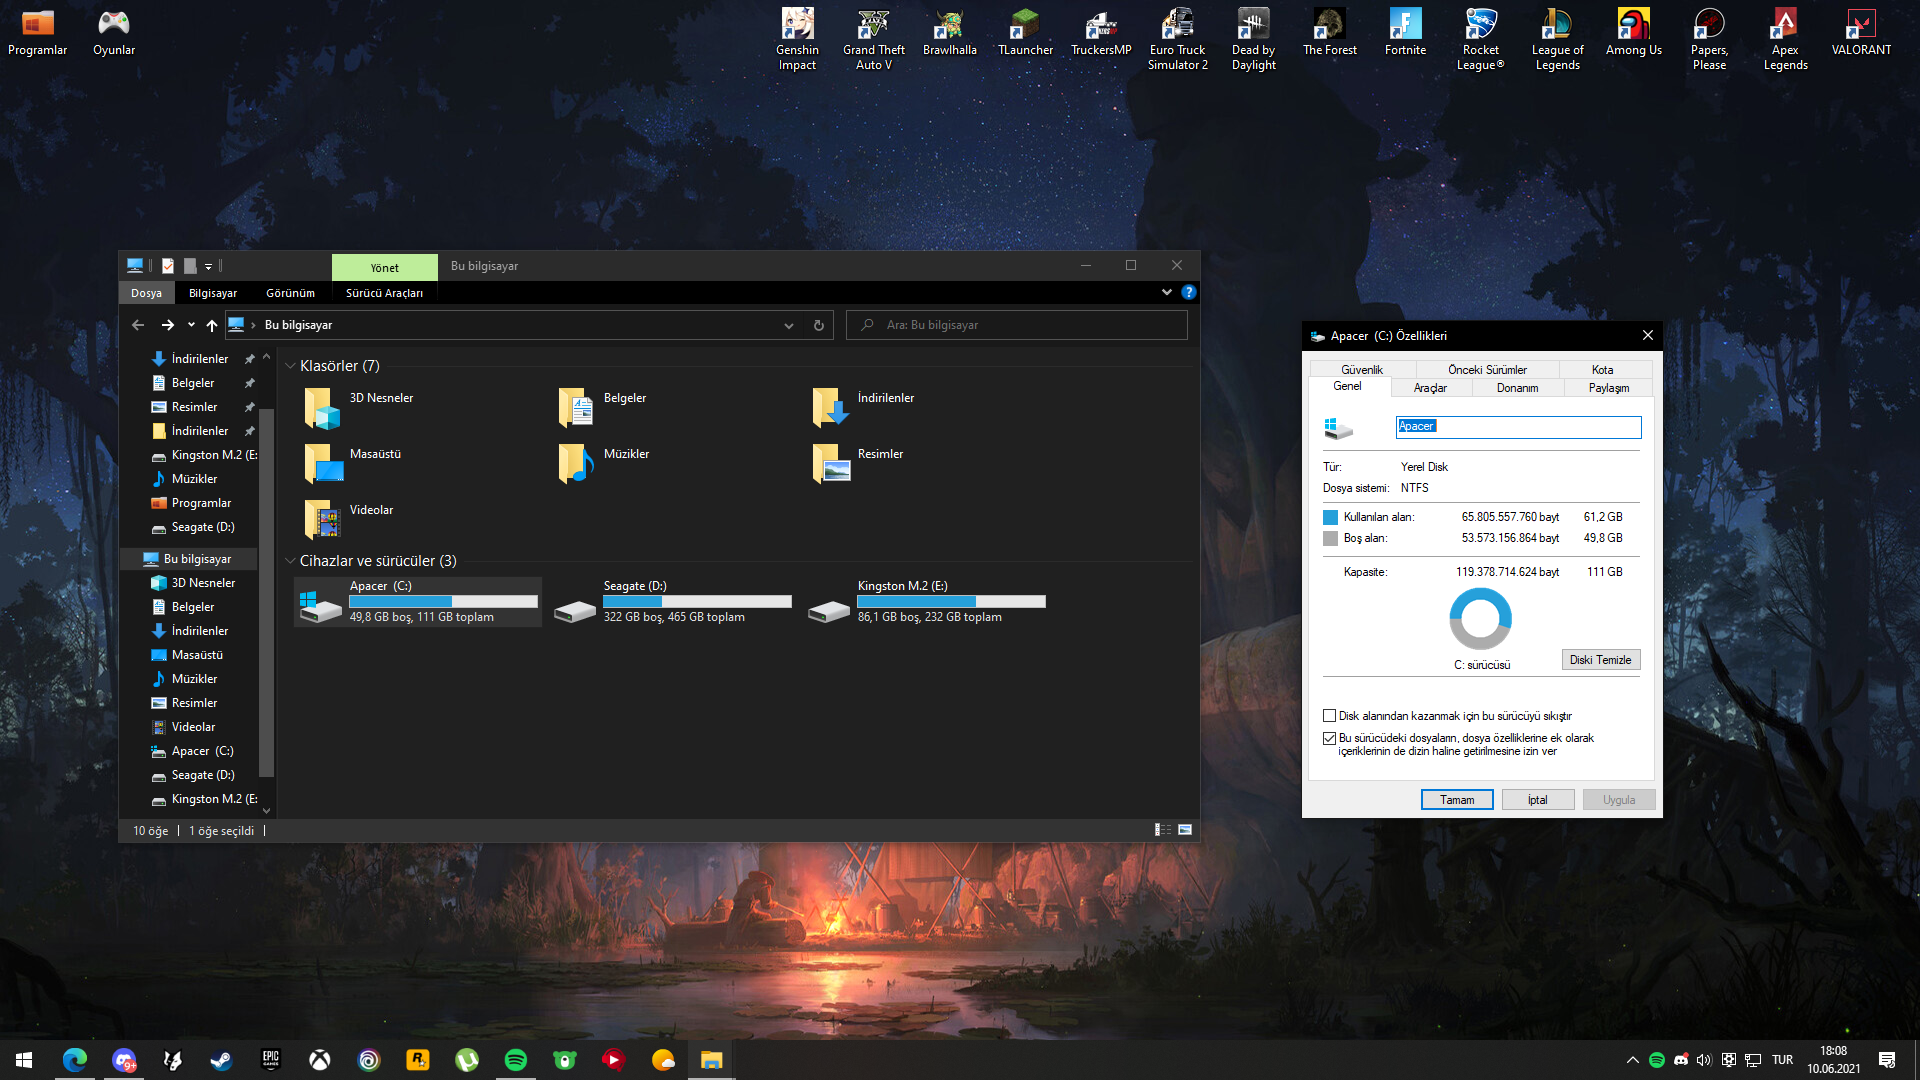Switch to large icons view button

pyautogui.click(x=1185, y=830)
